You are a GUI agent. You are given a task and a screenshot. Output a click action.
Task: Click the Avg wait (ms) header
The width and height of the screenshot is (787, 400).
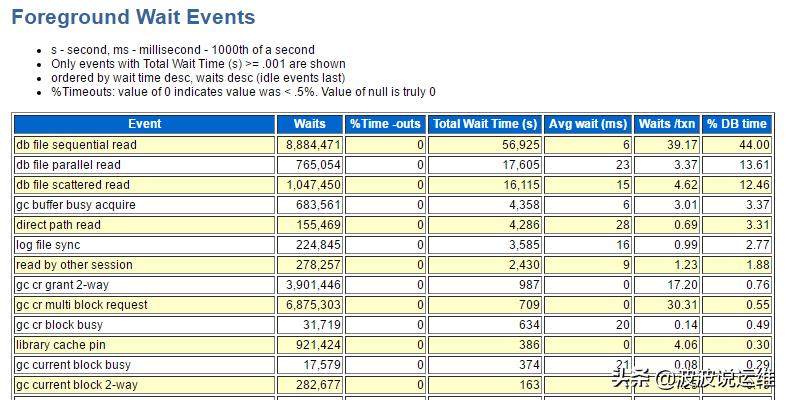point(588,124)
